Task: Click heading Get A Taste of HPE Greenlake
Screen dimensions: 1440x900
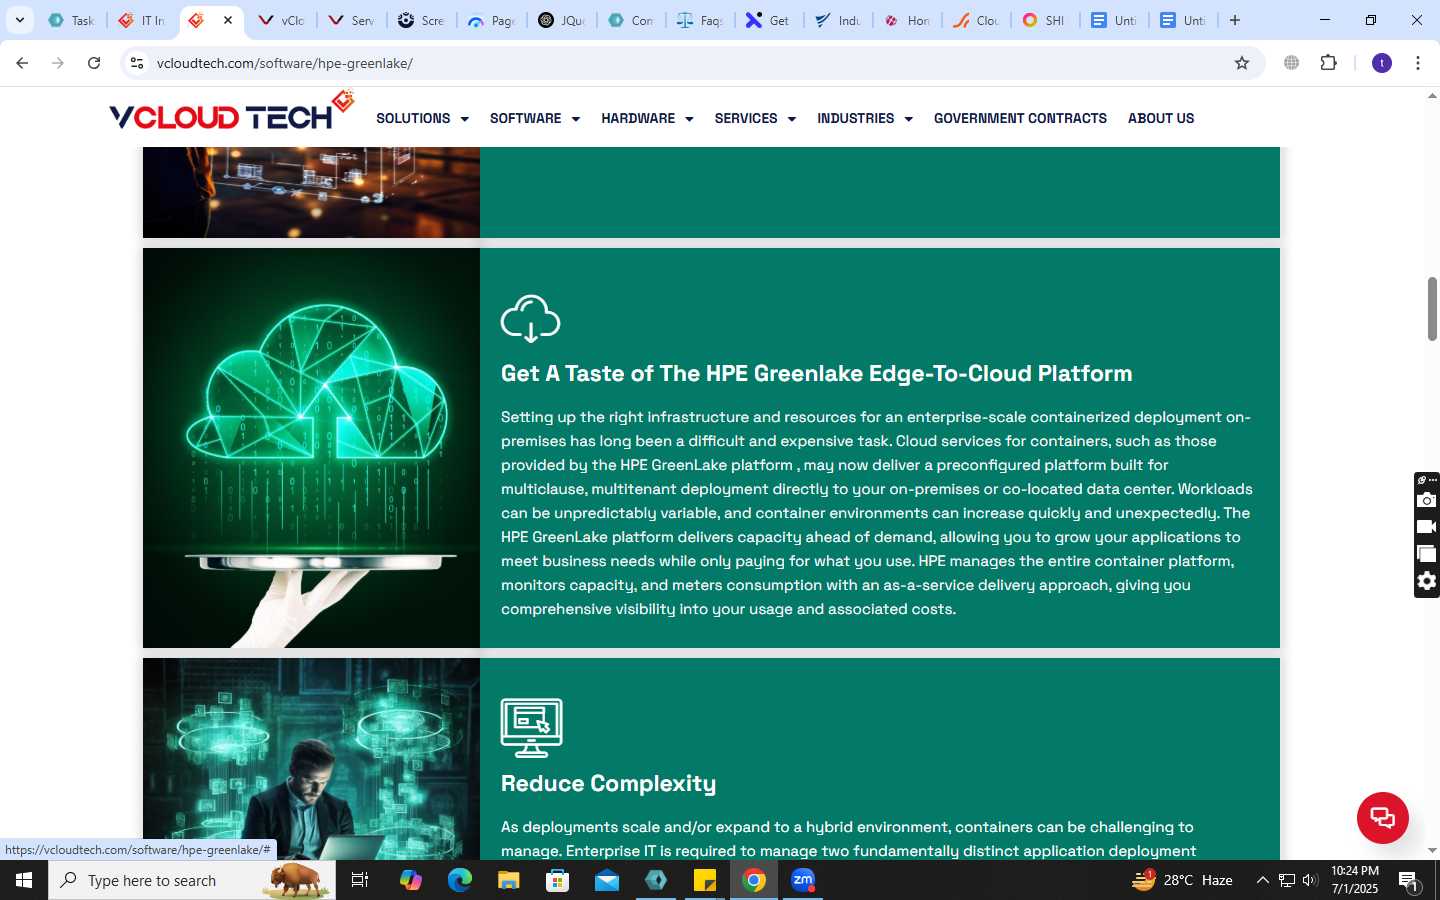Action: coord(816,373)
